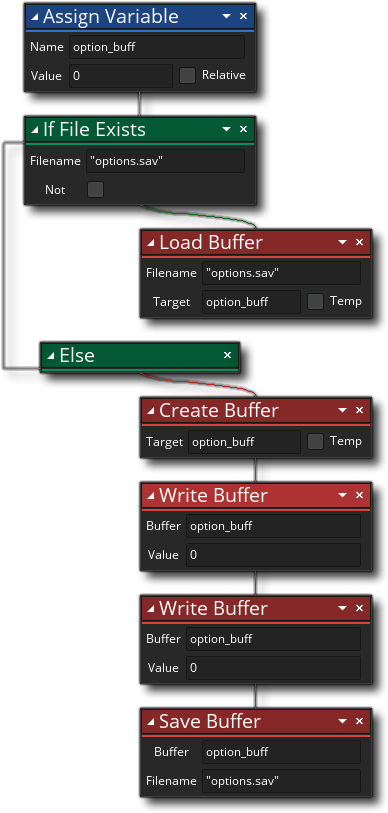The width and height of the screenshot is (388, 813).
Task: Collapse the Assign Variable block with triangle icon
Action: point(35,17)
